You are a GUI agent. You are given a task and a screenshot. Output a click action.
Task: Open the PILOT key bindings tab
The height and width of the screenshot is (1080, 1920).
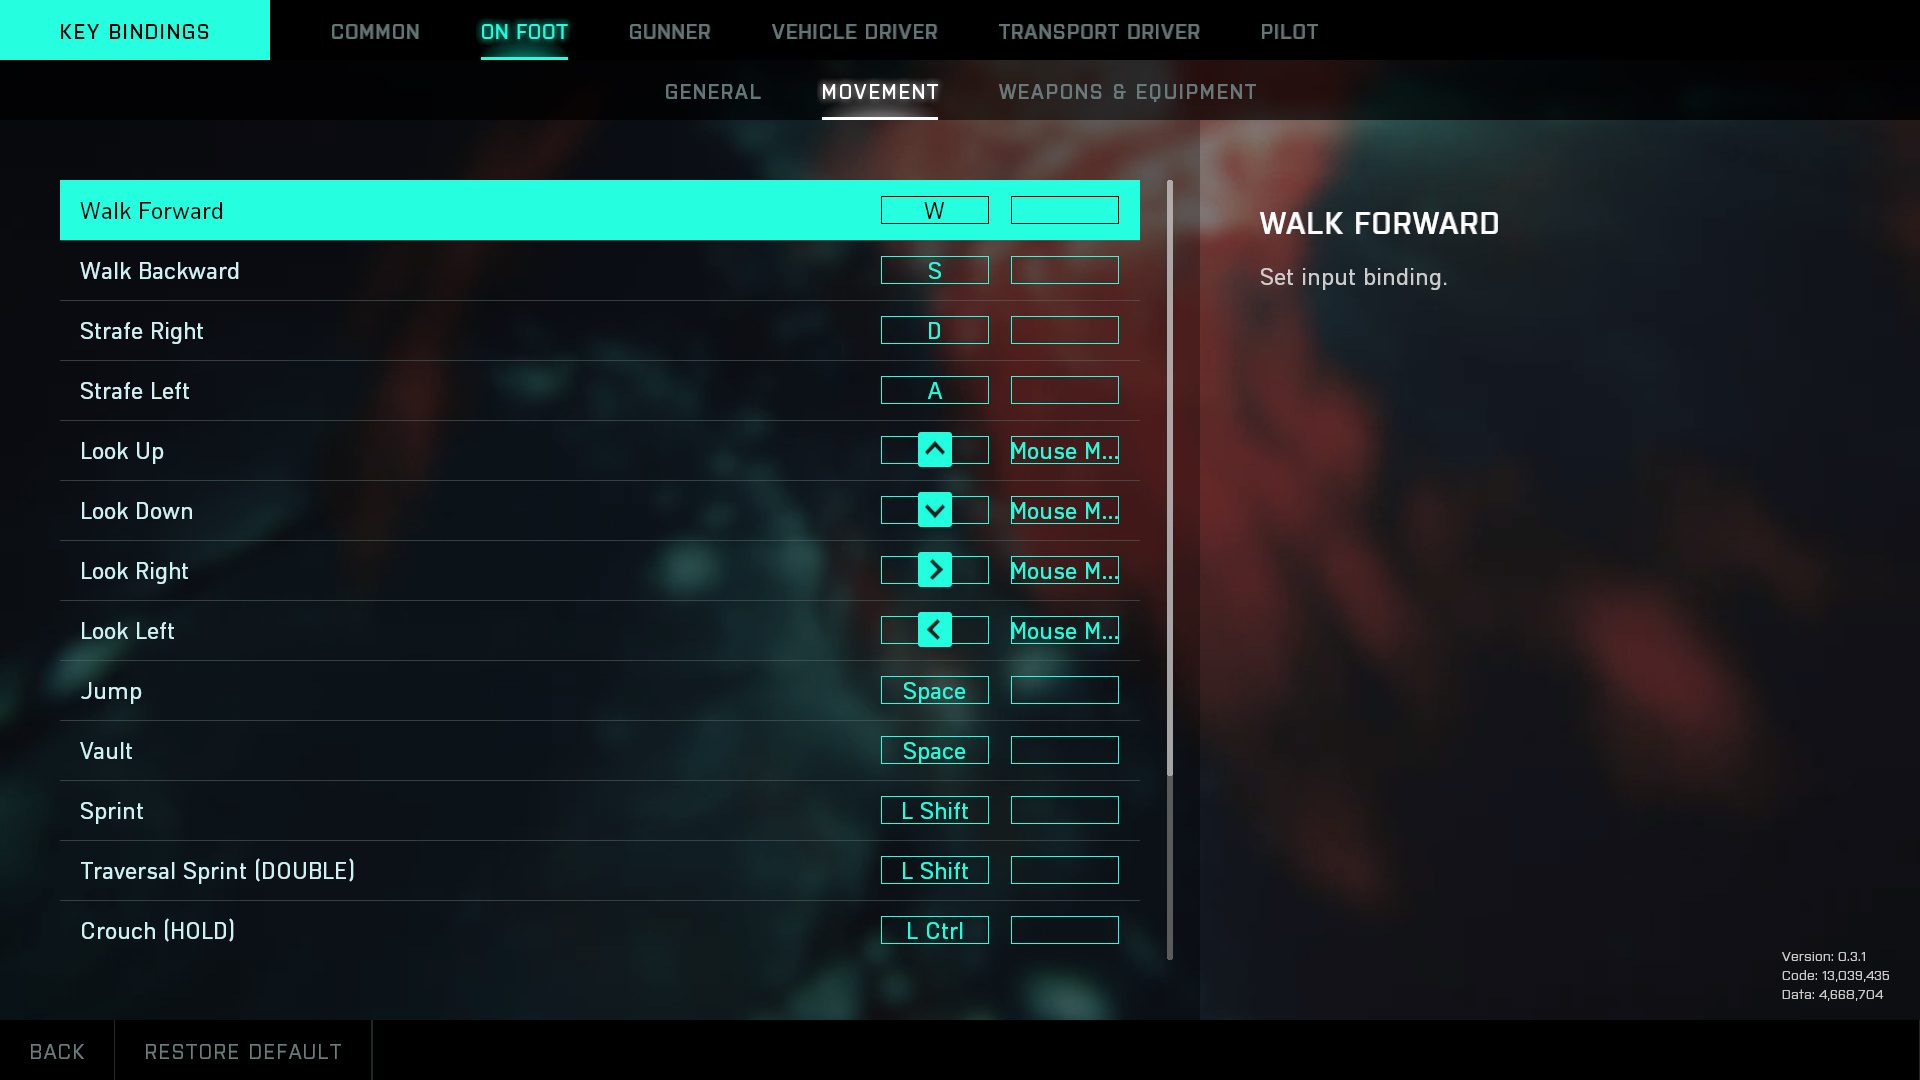click(x=1288, y=32)
